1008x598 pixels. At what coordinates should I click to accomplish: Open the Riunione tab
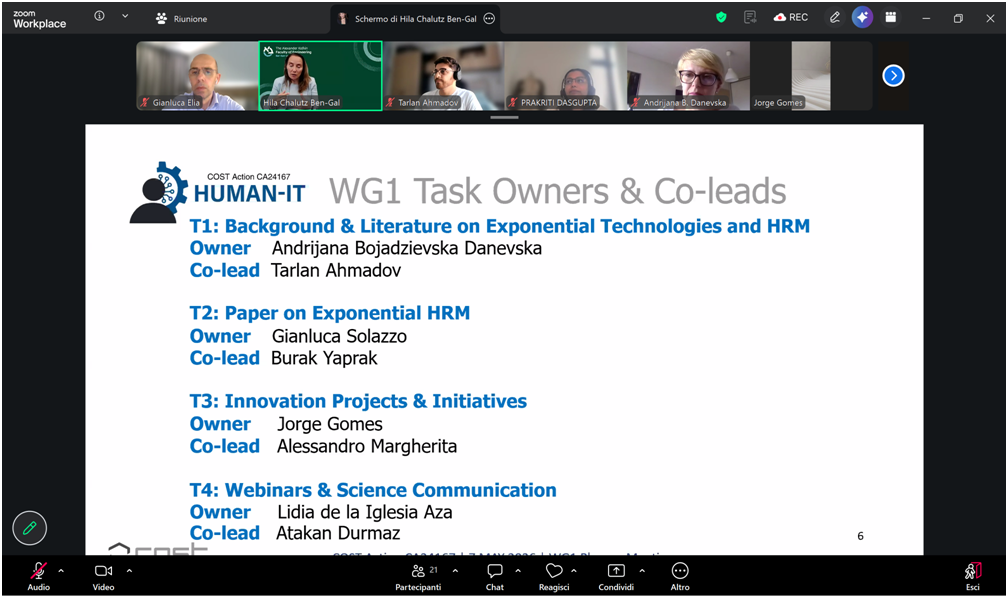(181, 19)
